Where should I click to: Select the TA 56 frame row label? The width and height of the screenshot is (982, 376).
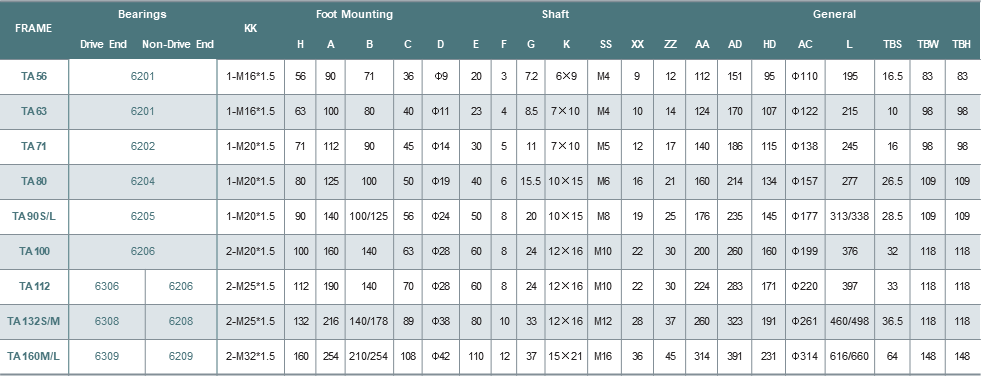point(34,76)
